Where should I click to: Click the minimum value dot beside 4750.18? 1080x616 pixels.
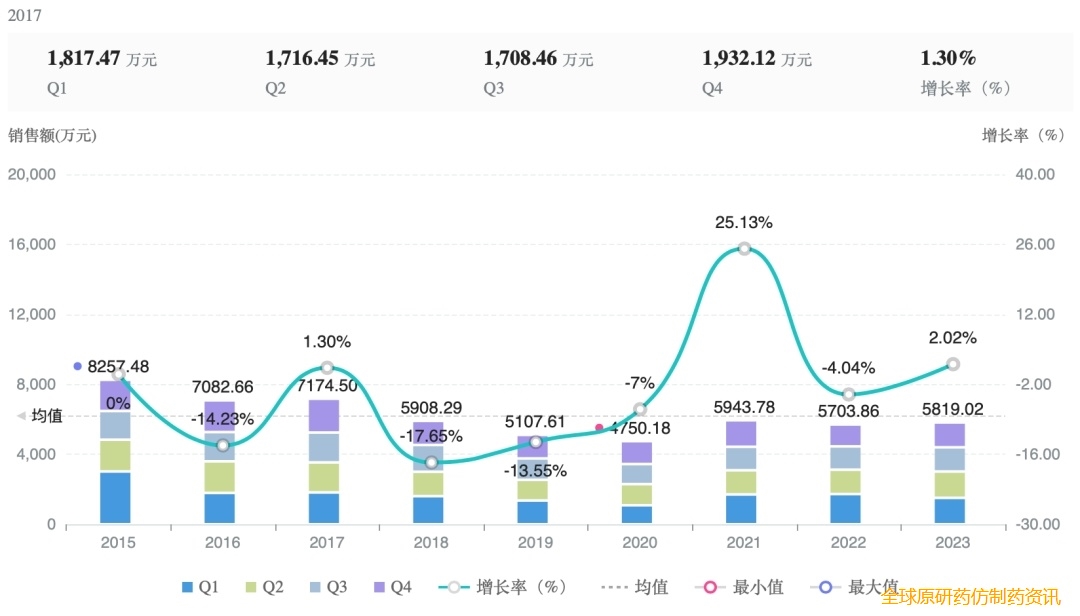pyautogui.click(x=599, y=428)
